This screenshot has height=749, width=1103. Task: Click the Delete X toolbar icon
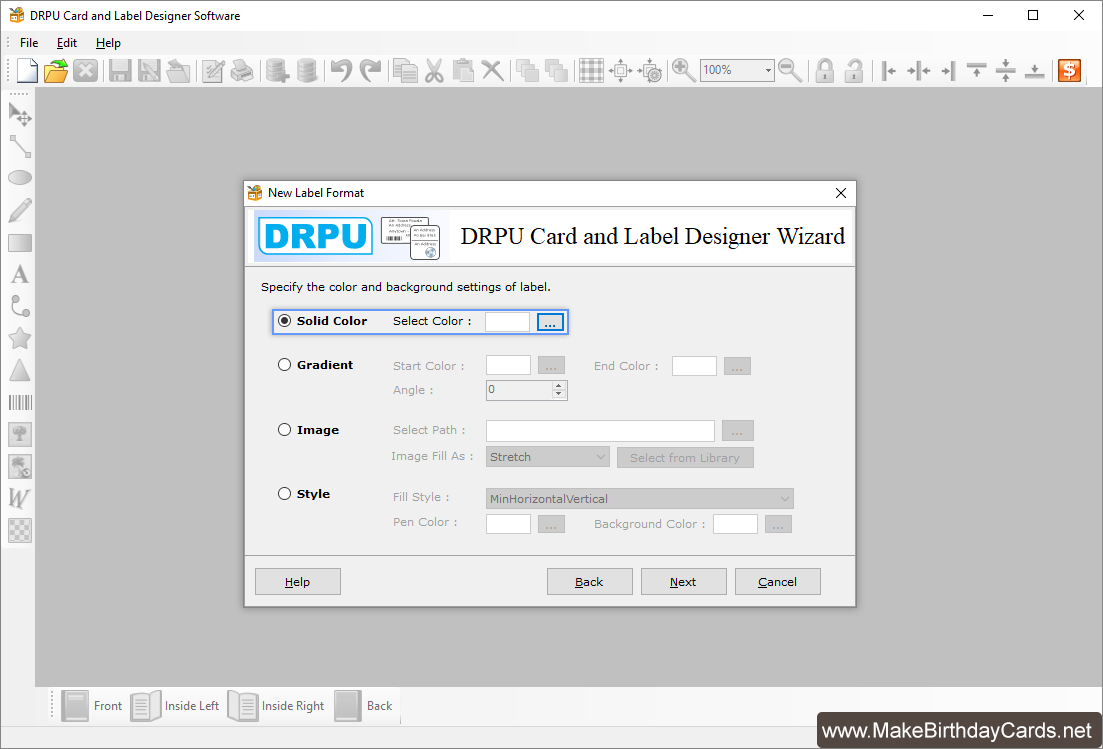(492, 70)
